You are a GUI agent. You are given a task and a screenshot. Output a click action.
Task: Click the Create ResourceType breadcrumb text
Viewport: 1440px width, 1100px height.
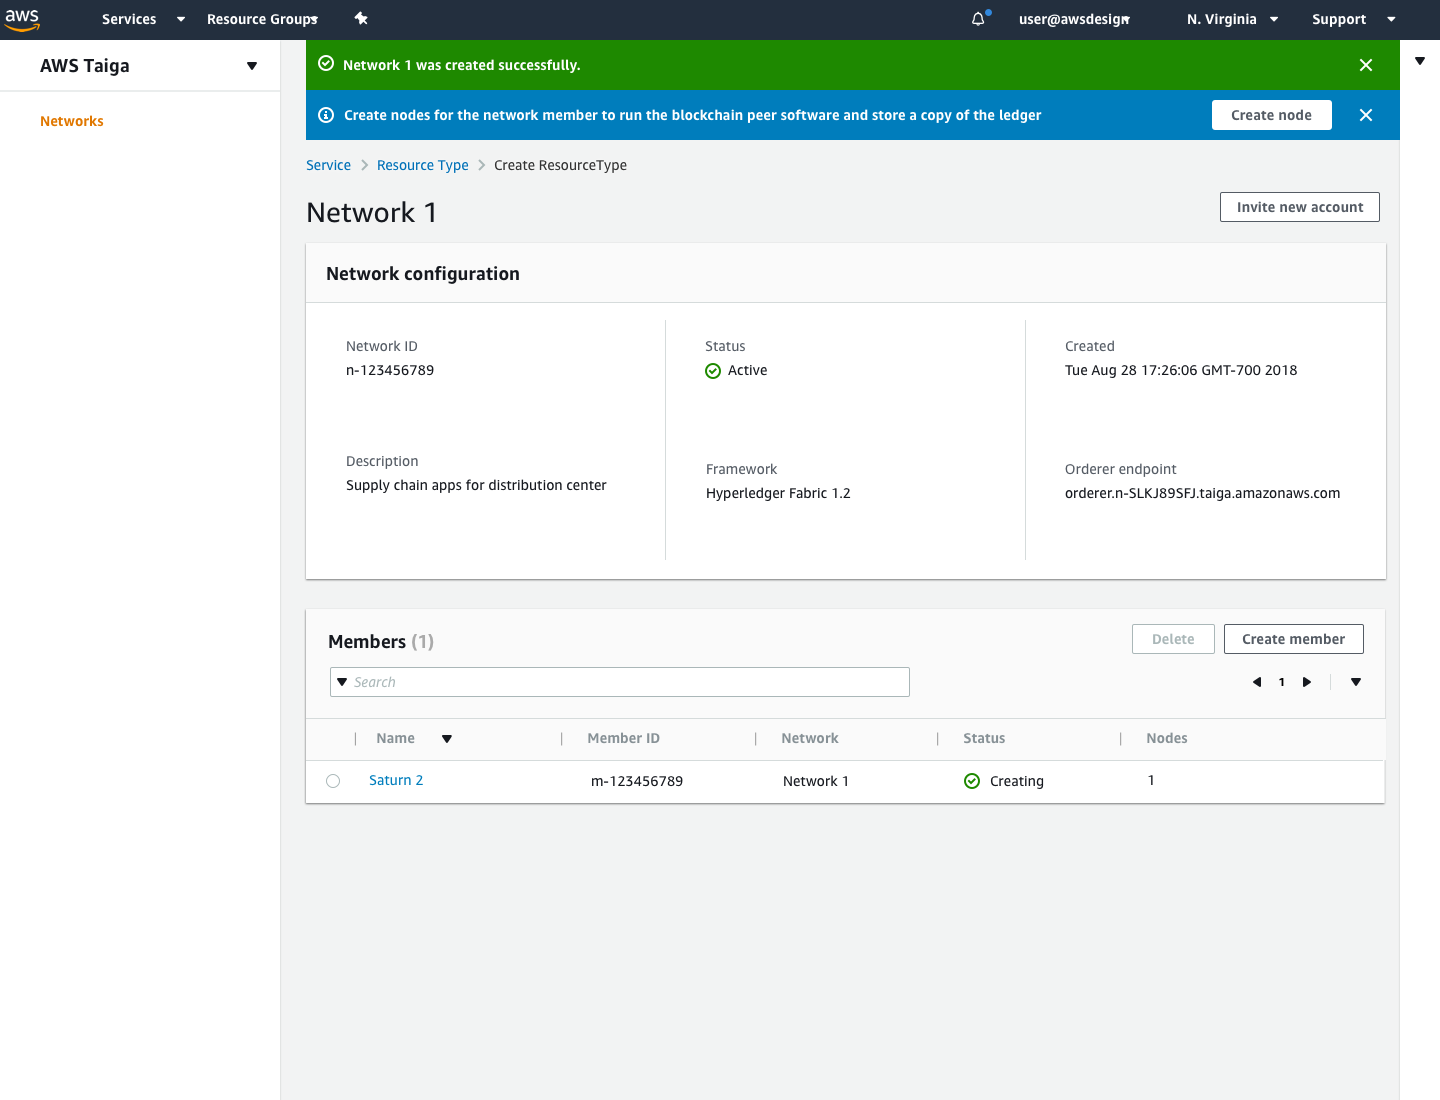pyautogui.click(x=560, y=165)
